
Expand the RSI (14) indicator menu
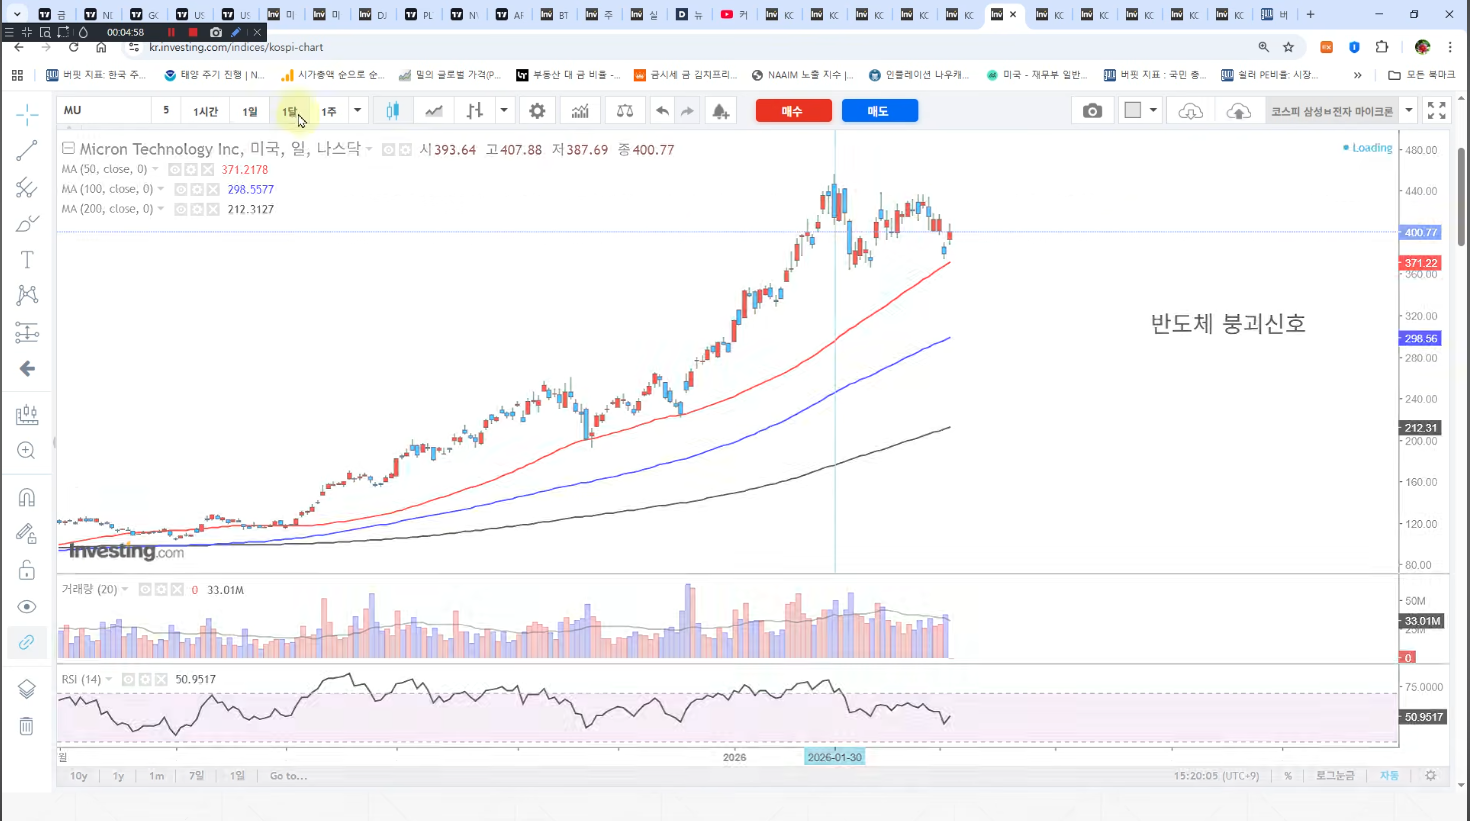pos(109,680)
